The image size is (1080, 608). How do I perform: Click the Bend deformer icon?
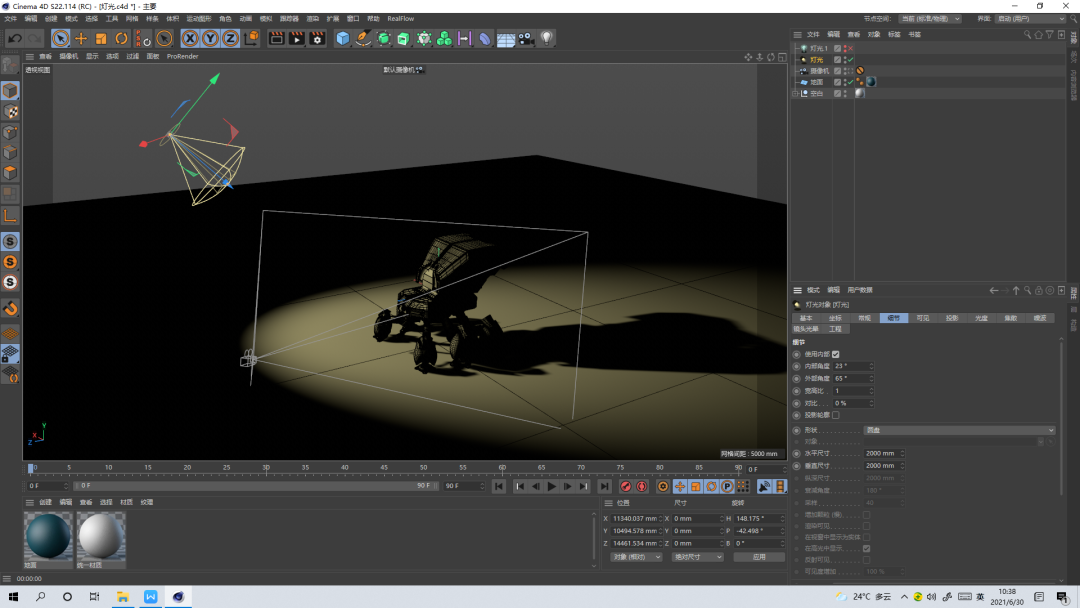point(485,39)
